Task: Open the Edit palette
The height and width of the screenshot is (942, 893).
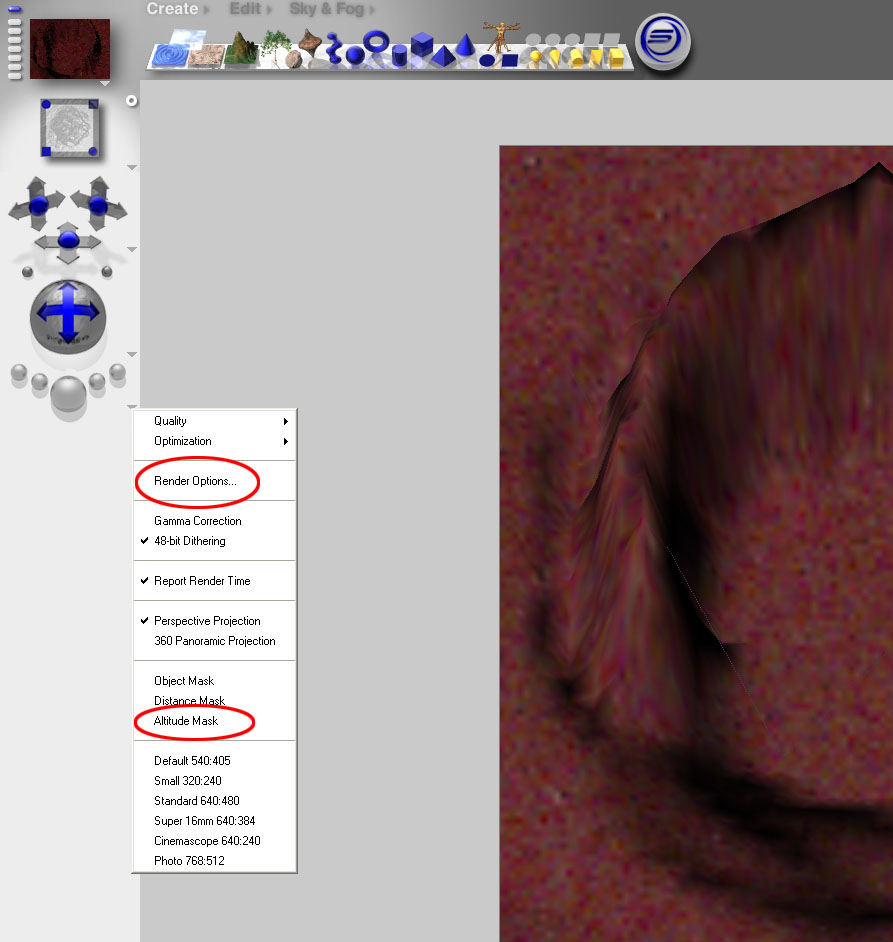Action: pyautogui.click(x=245, y=9)
